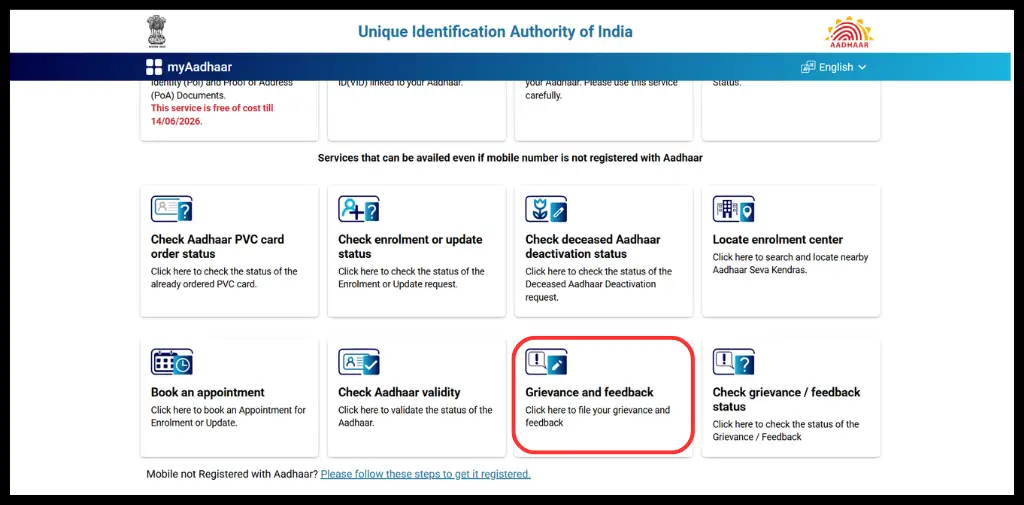Click the Check grievance / feedback status icon
The width and height of the screenshot is (1024, 505).
[733, 362]
